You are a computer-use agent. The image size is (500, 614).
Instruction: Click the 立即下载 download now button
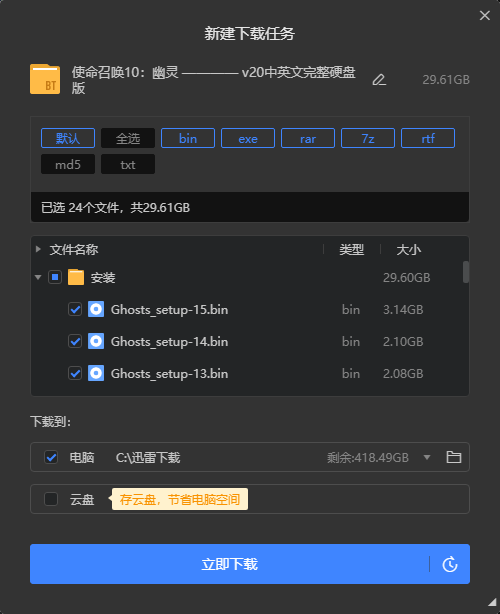(x=229, y=564)
